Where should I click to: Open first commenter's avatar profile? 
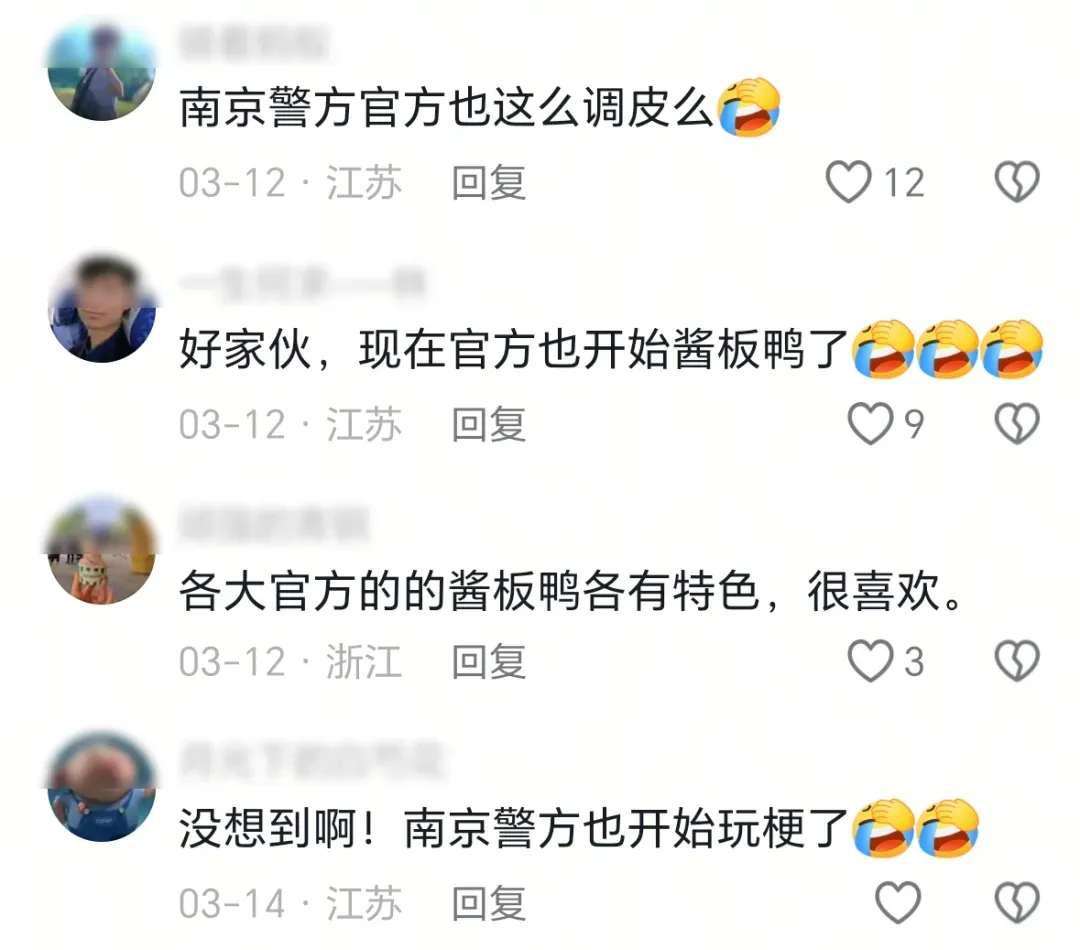click(102, 68)
